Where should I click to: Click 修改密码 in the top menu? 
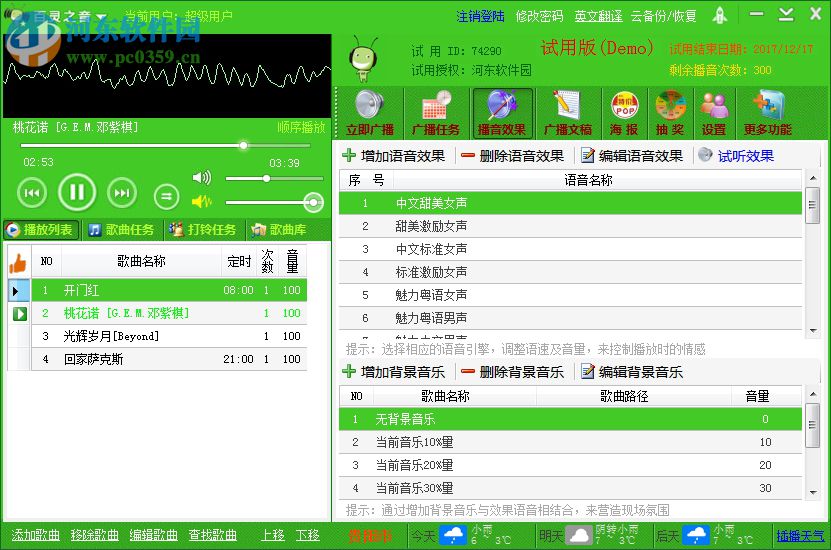[539, 16]
